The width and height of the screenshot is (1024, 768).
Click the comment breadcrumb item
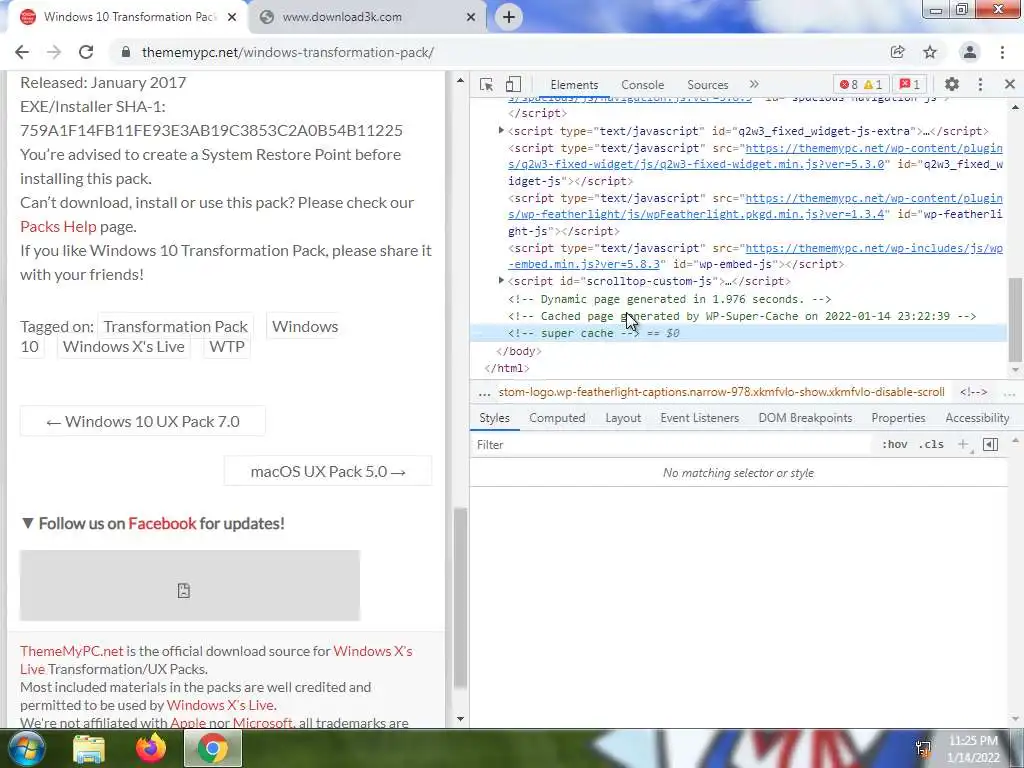coord(973,392)
